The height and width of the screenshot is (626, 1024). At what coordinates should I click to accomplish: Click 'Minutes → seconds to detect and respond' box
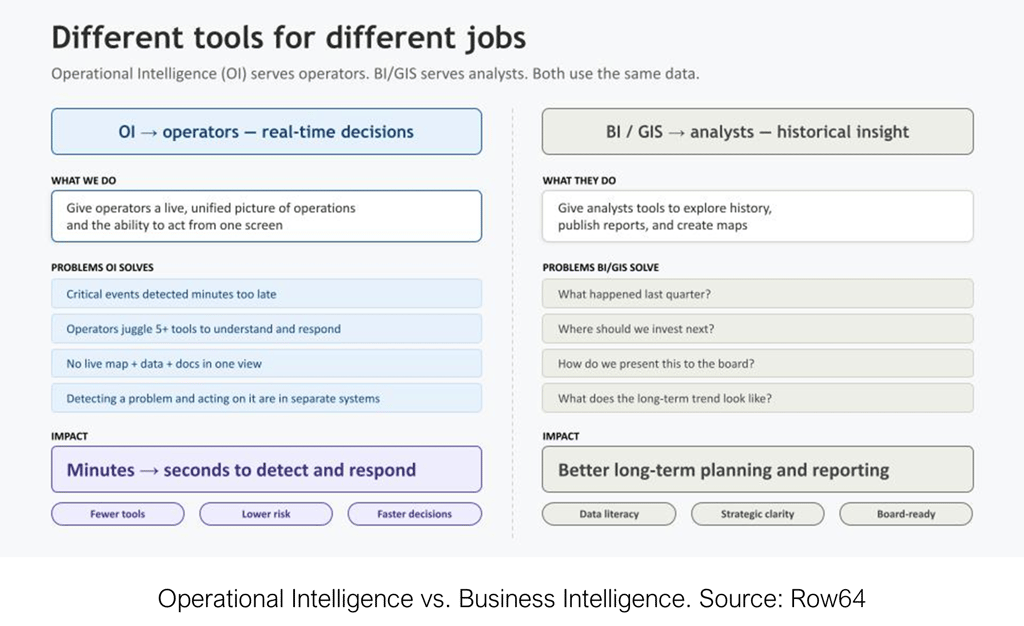pyautogui.click(x=266, y=469)
